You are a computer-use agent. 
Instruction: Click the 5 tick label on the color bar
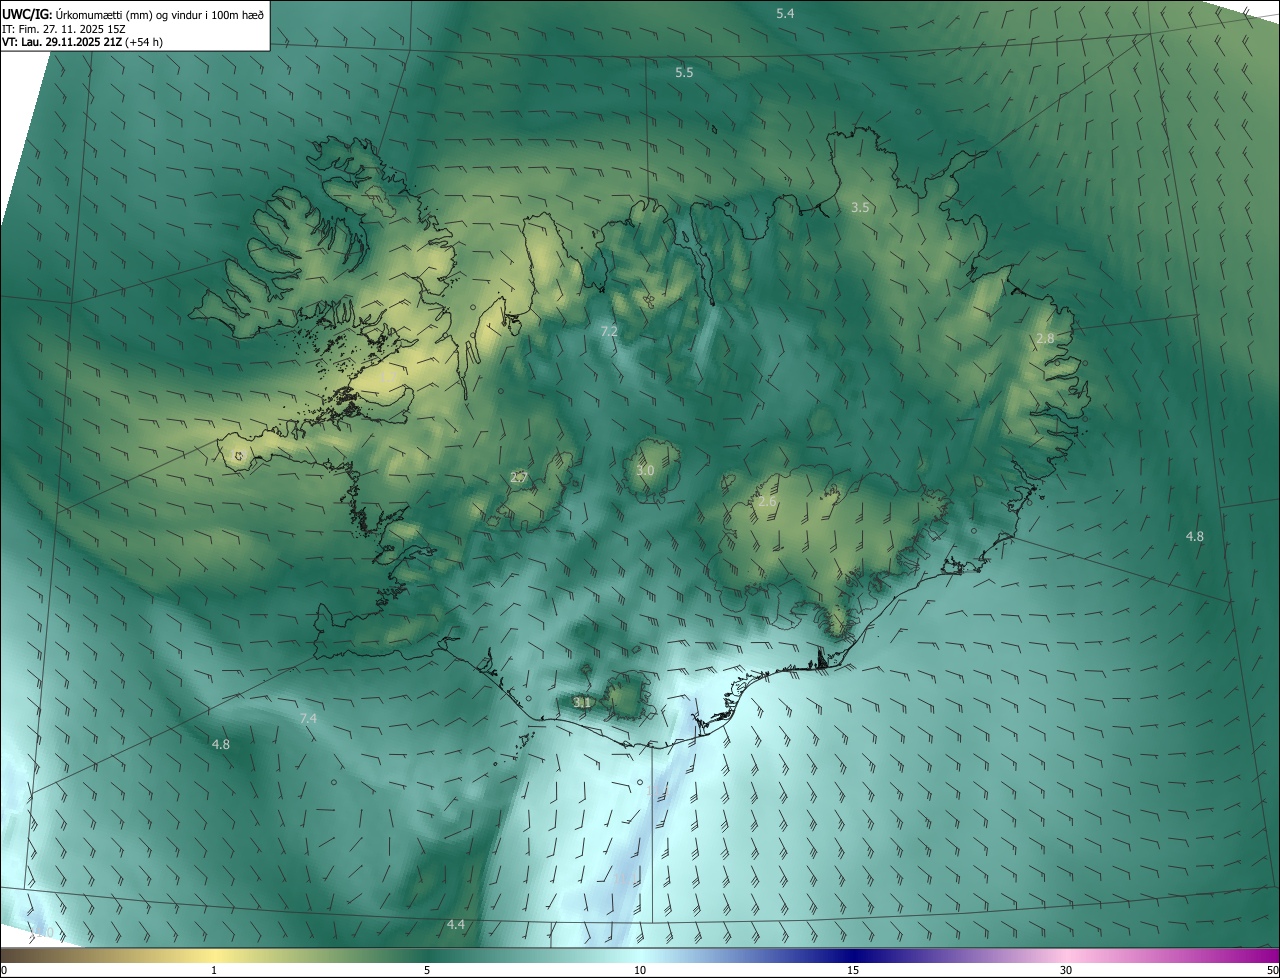[427, 970]
